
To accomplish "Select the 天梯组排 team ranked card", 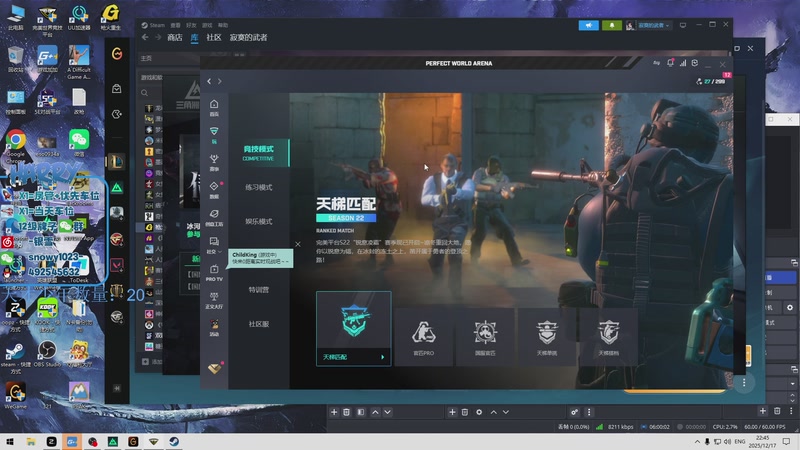I will [x=608, y=336].
